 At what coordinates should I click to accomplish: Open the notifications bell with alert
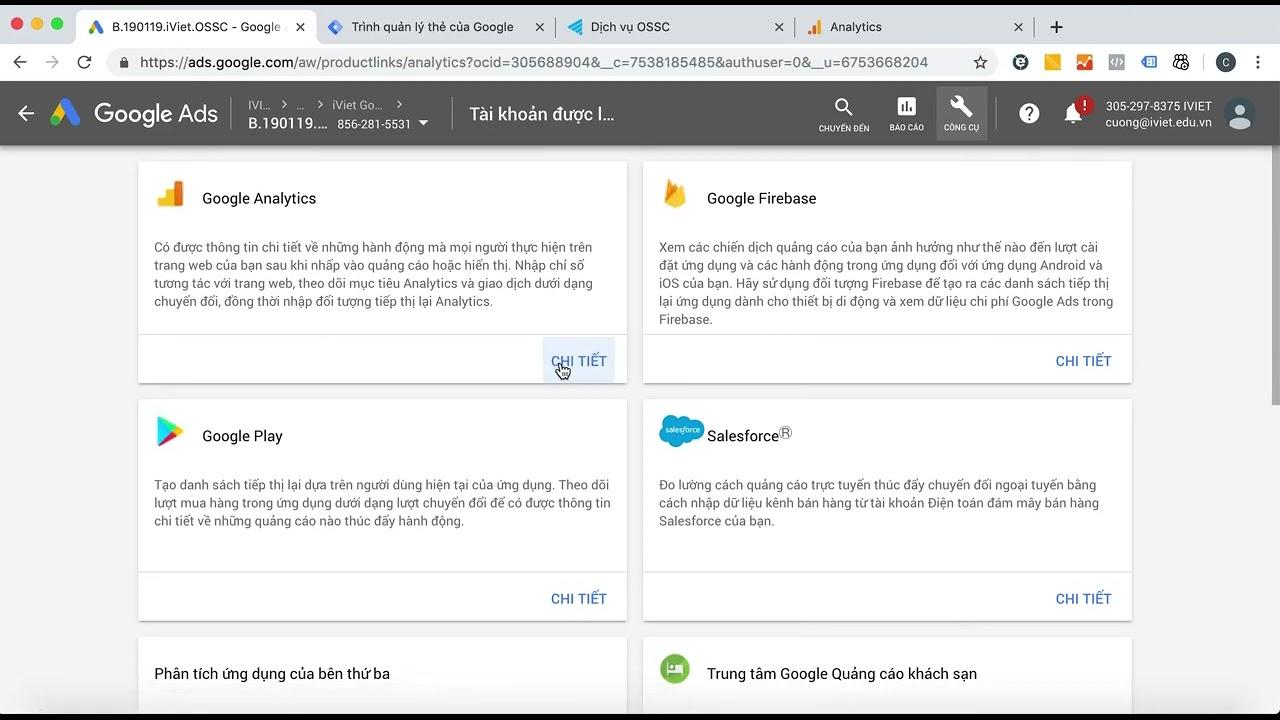(x=1074, y=112)
